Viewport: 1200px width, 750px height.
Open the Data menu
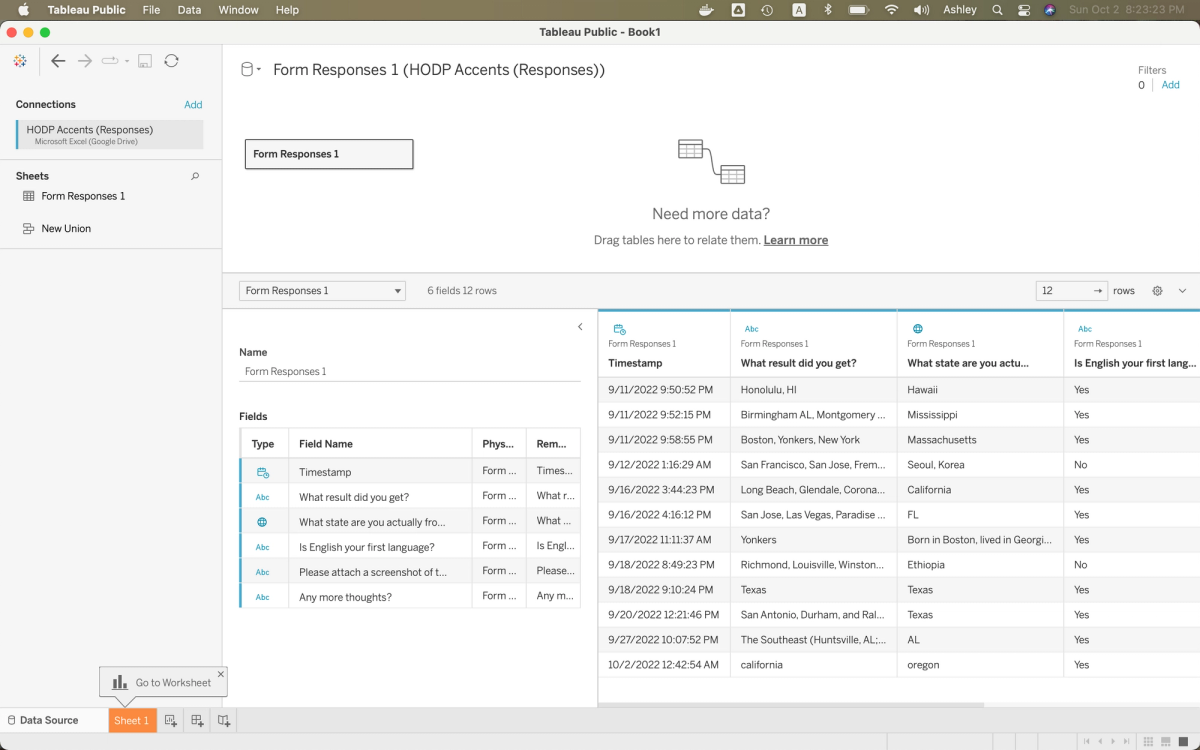tap(189, 10)
